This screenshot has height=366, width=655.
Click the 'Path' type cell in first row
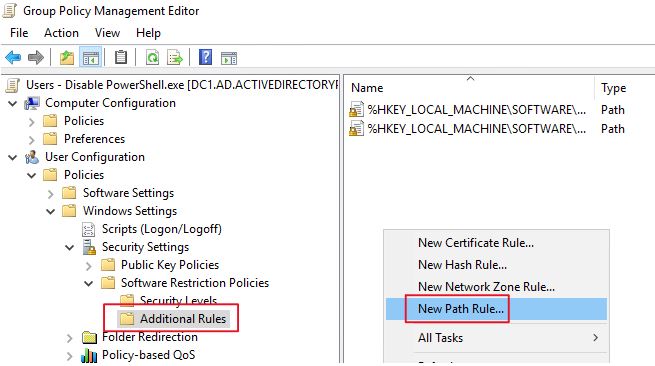click(613, 110)
